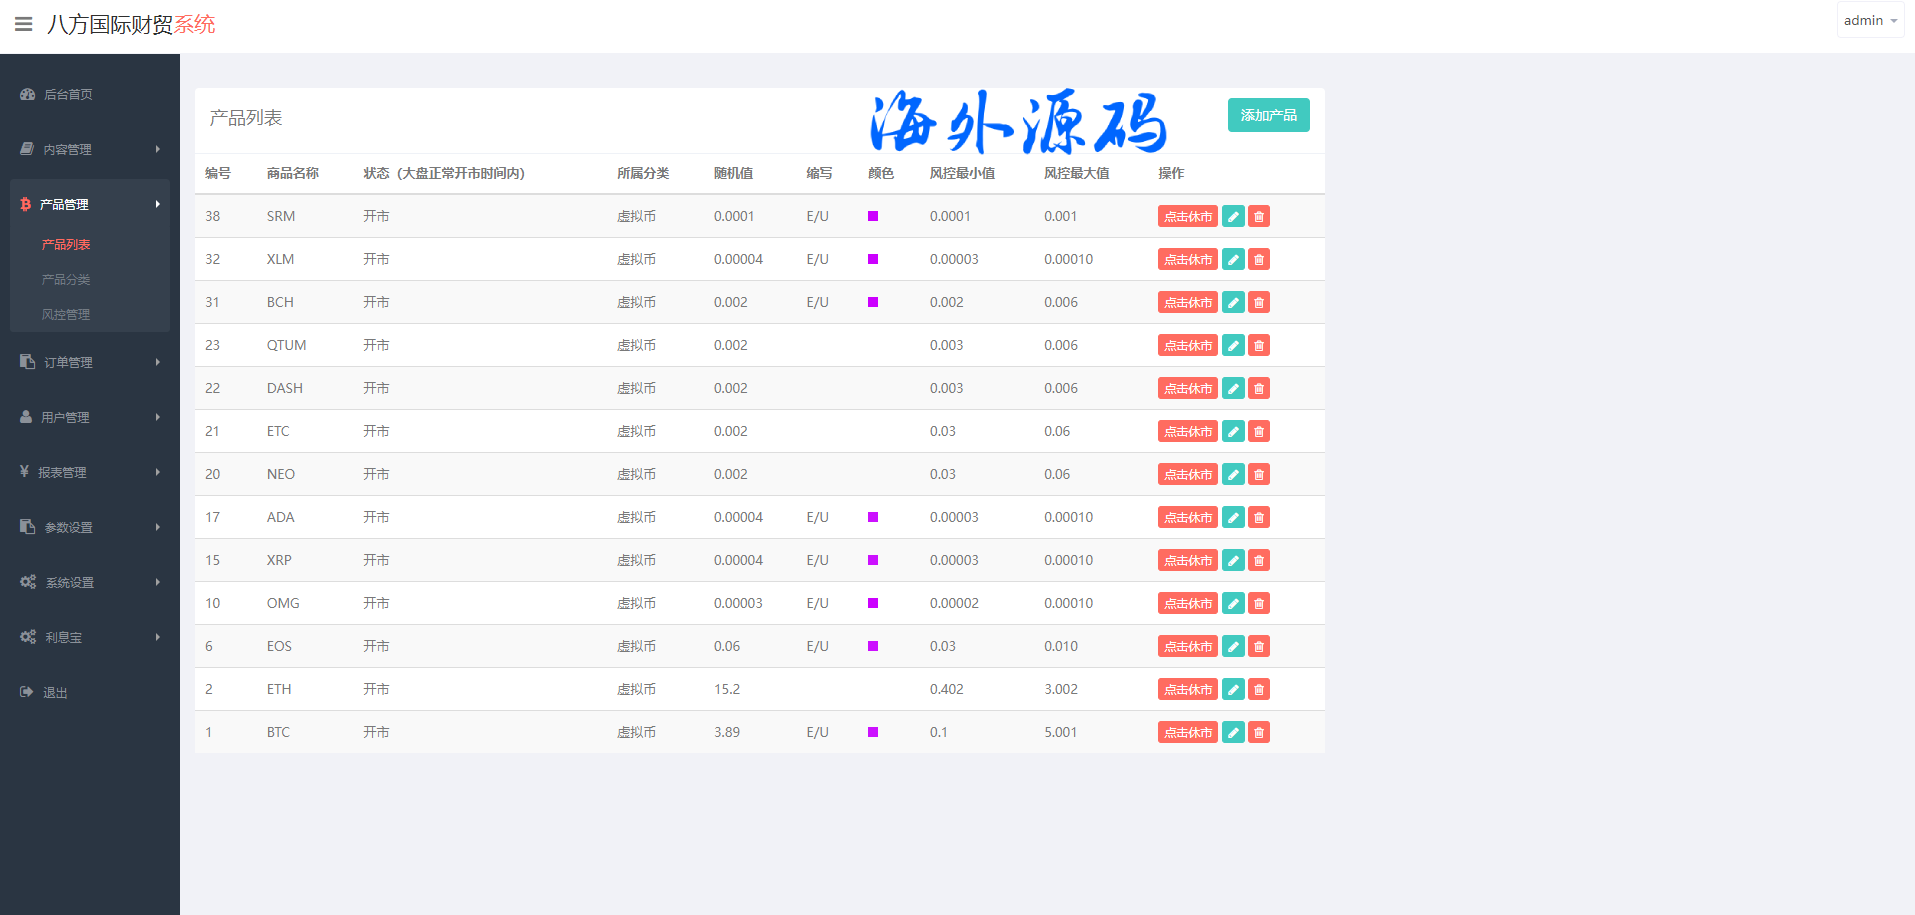Toggle market closed for BCH row

(x=1187, y=302)
